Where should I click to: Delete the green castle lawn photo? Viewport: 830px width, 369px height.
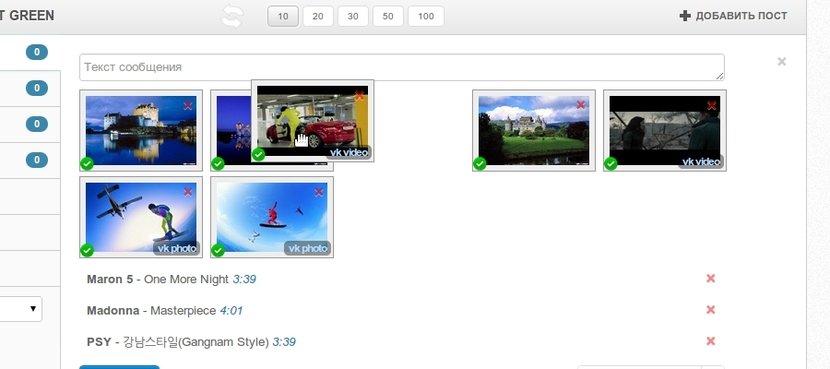pyautogui.click(x=581, y=105)
